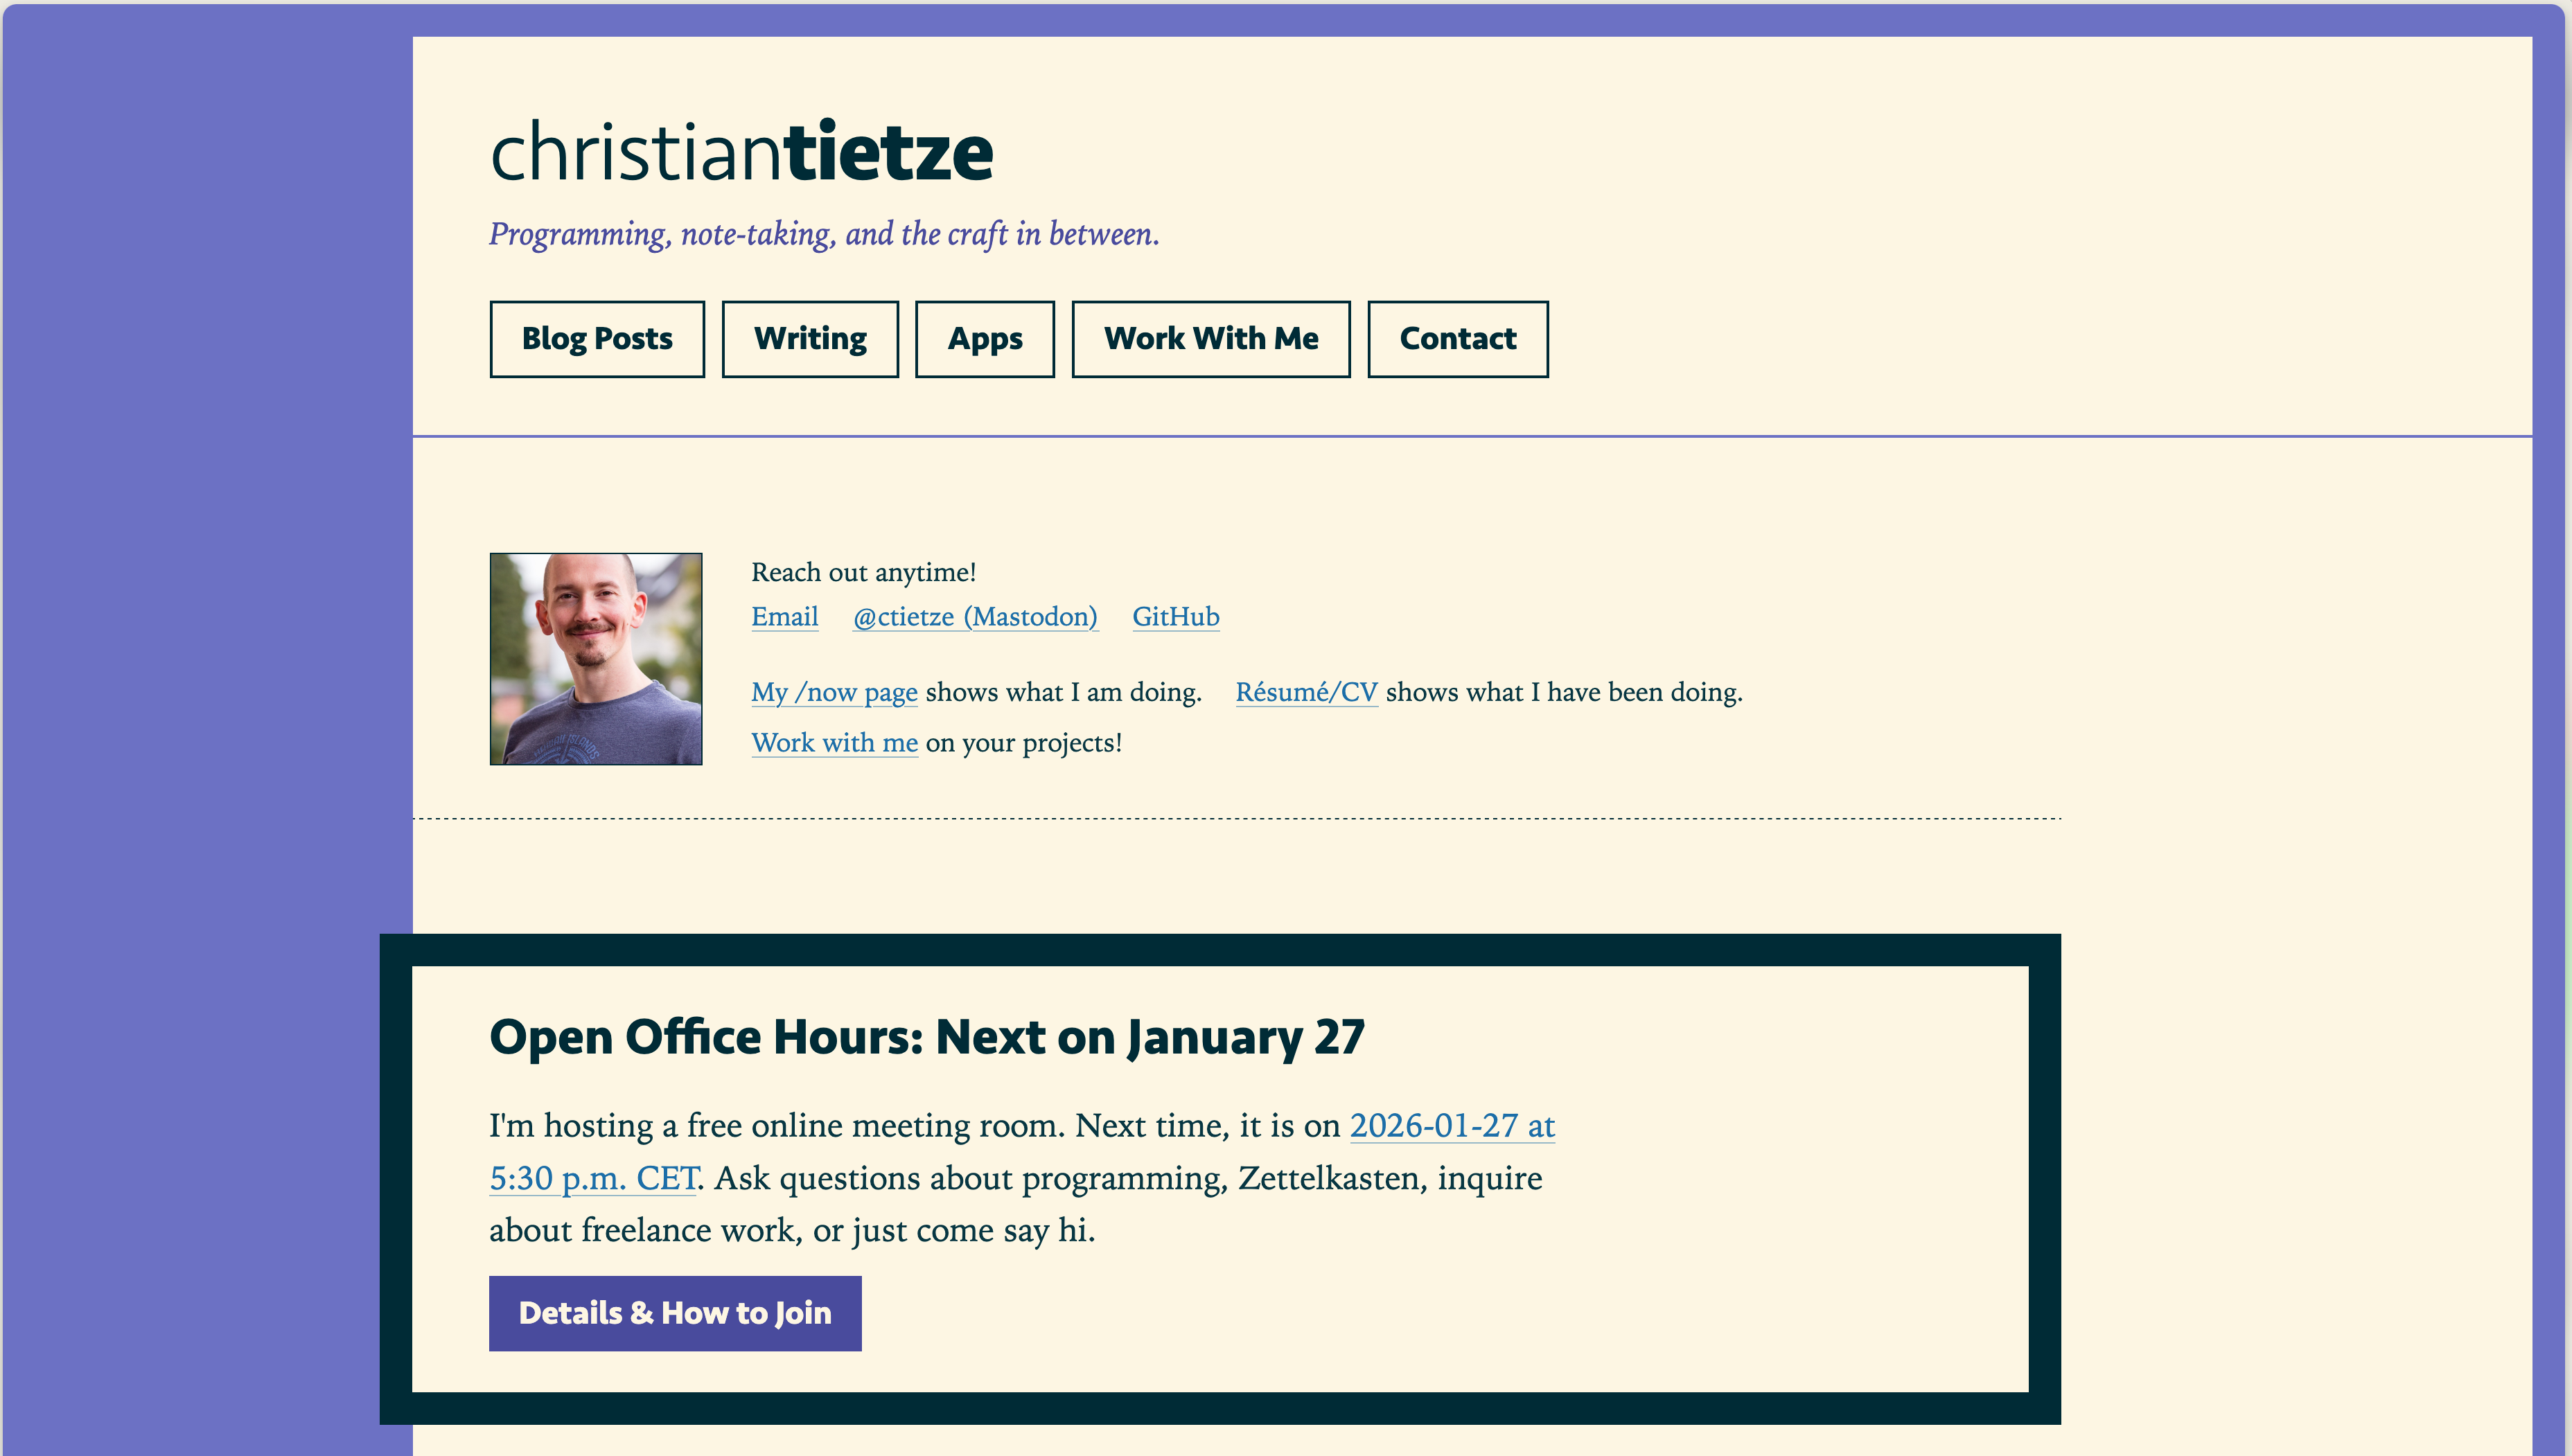The image size is (2572, 1456).
Task: Select Work With Me in navigation
Action: [x=1211, y=339]
